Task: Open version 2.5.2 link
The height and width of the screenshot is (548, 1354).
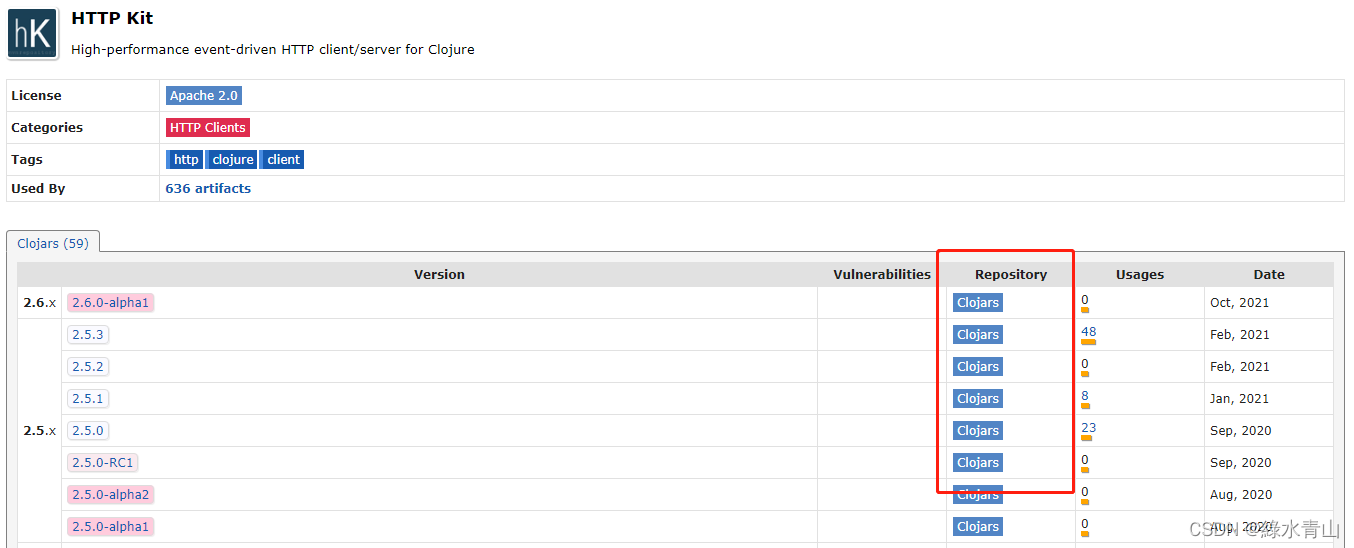Action: pyautogui.click(x=88, y=367)
